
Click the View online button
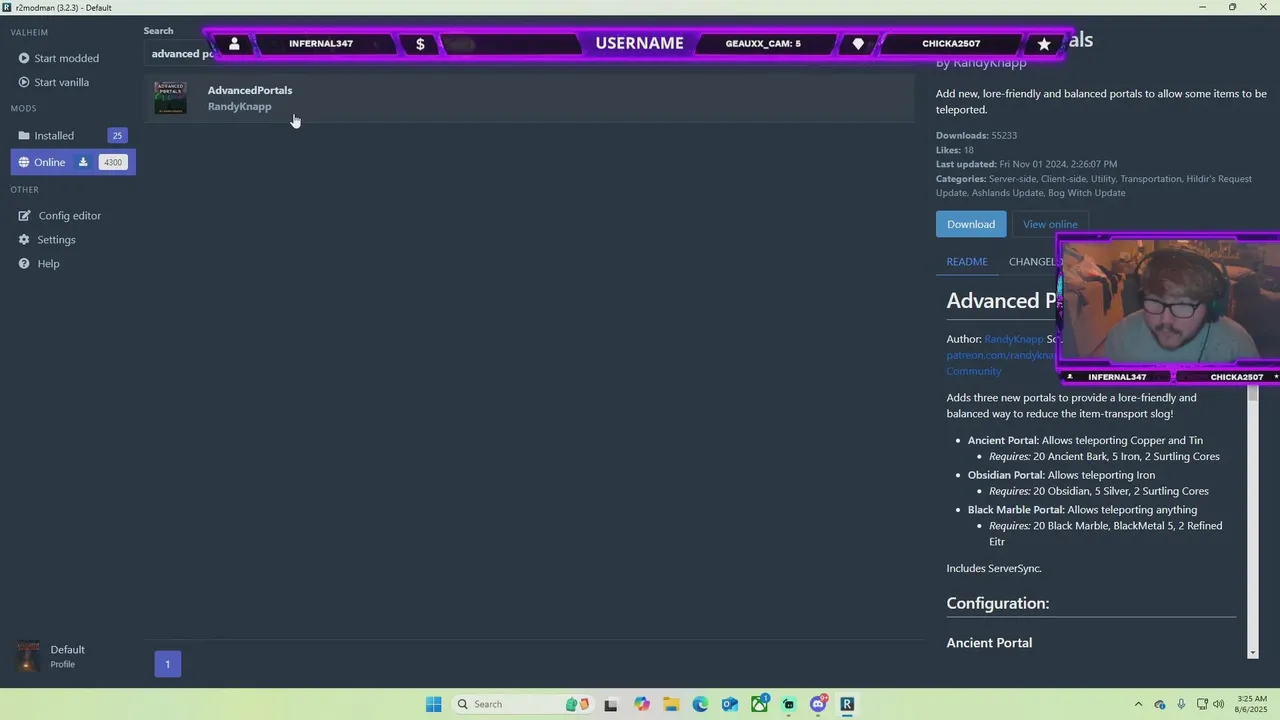pos(1050,224)
